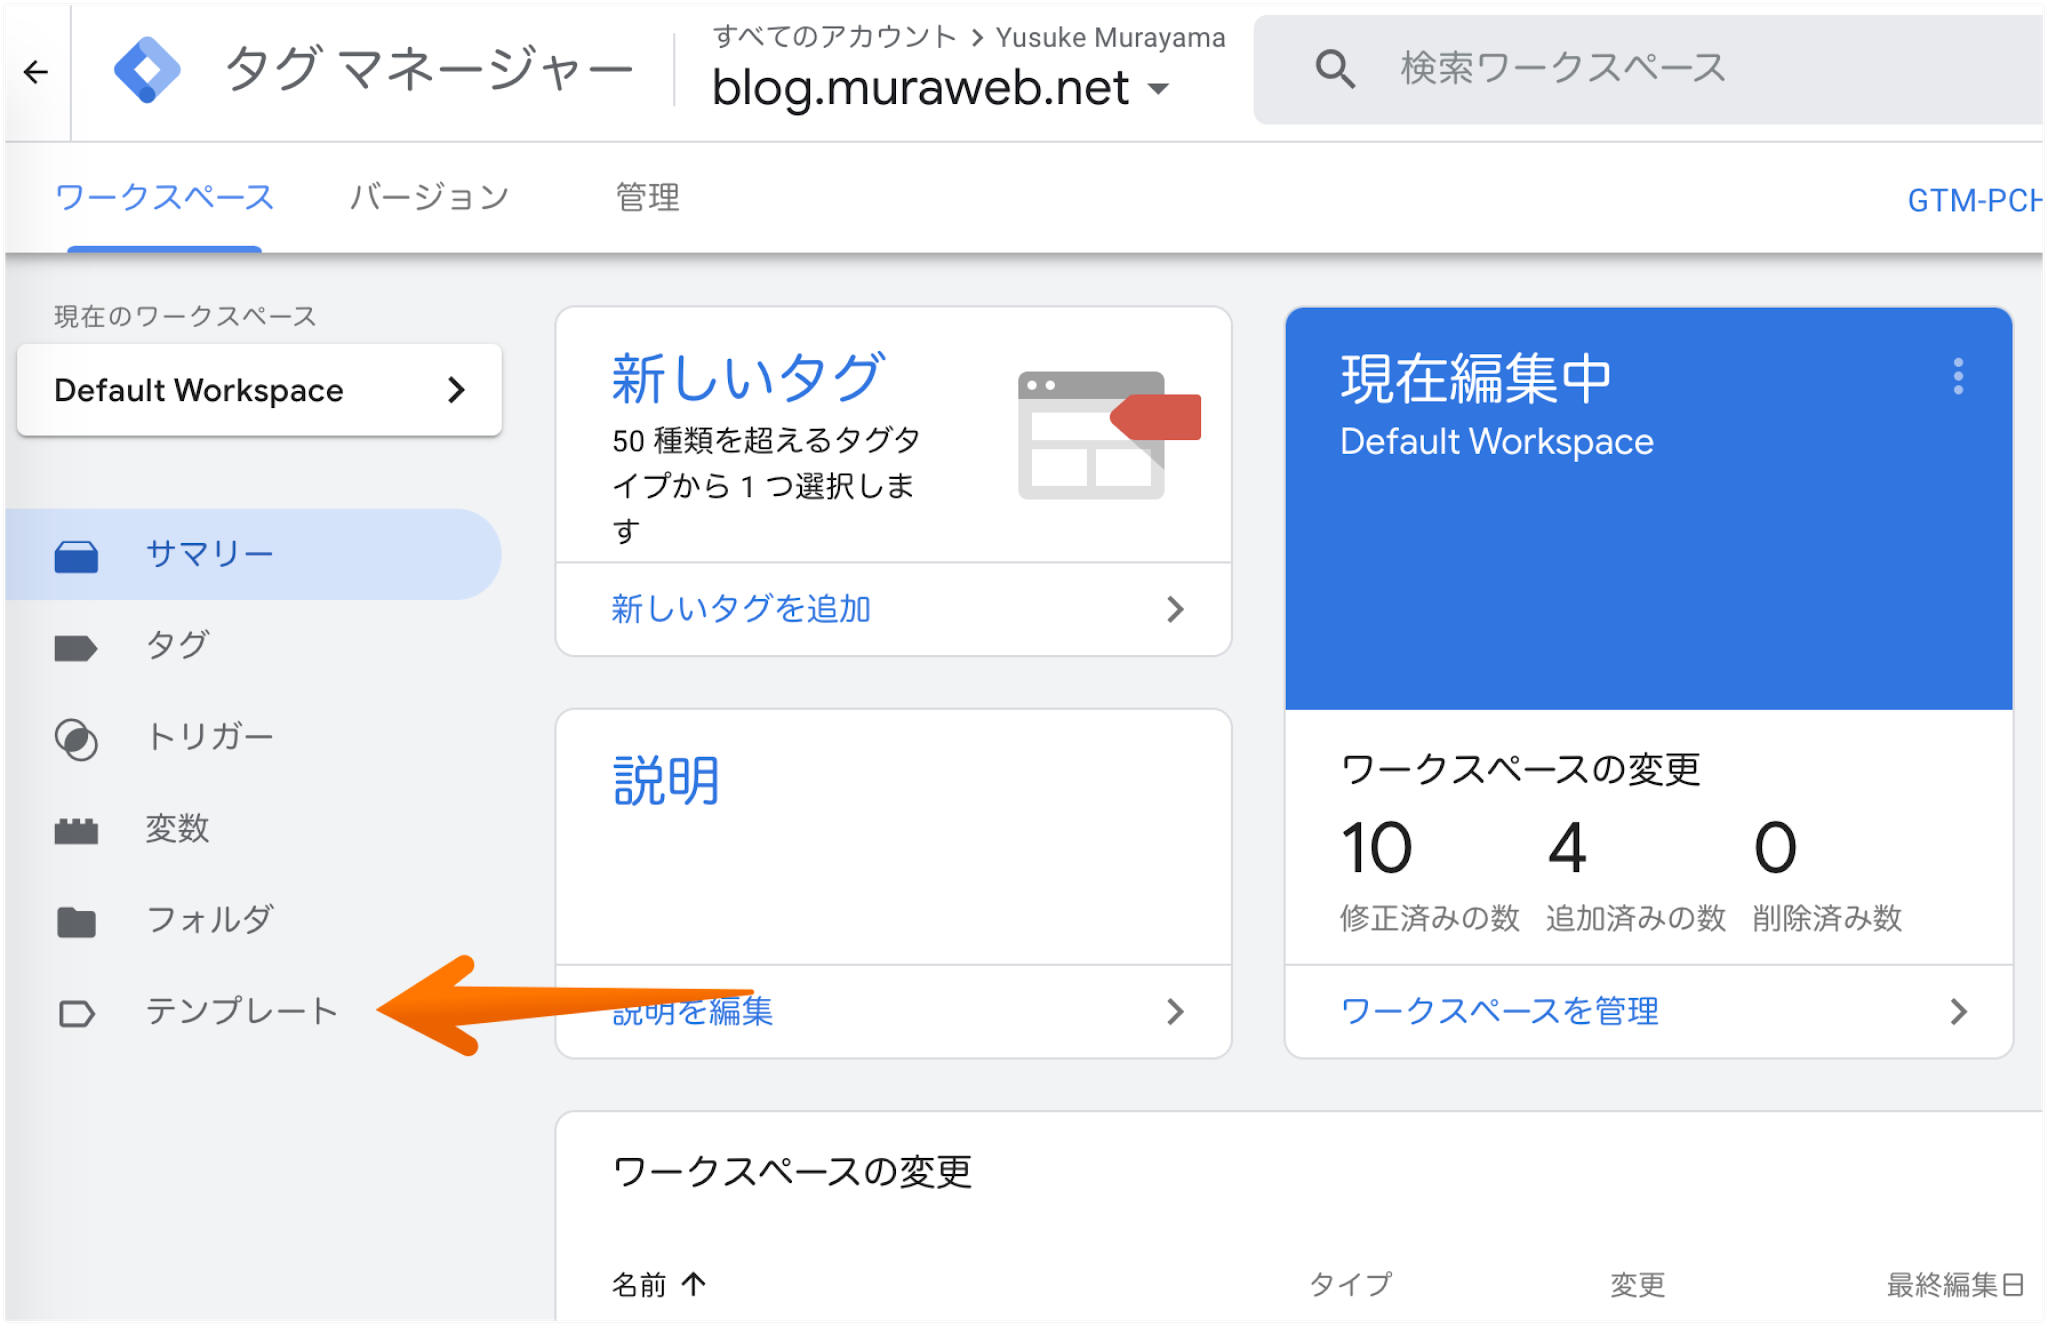Click chevron beside 新しいタグを追加
Viewport: 2048px width, 1326px height.
[1175, 609]
